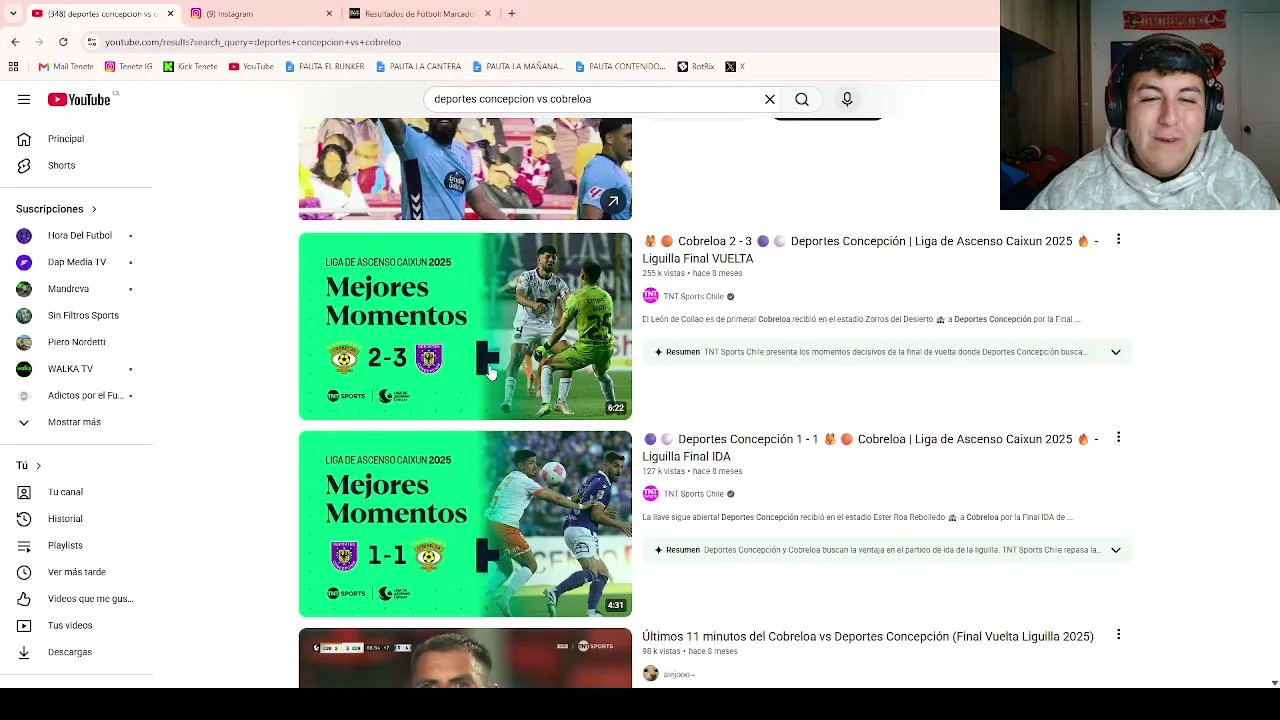Open Piero Nordetti channel
Viewport: 1280px width, 720px height.
point(76,342)
